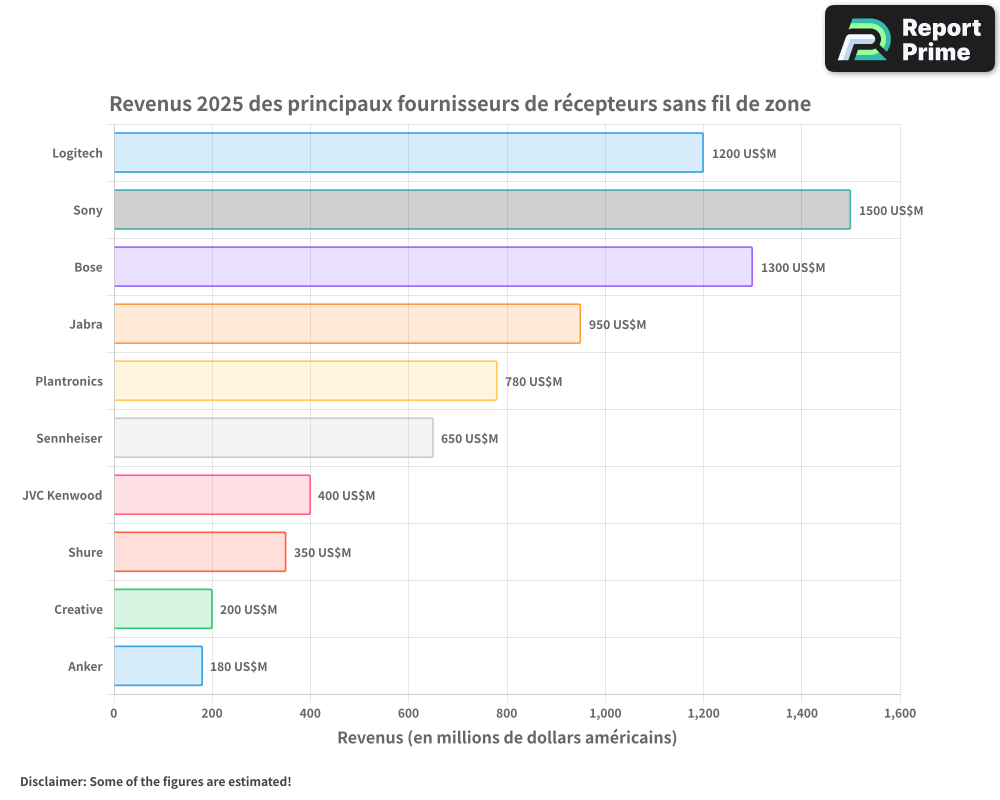This screenshot has width=1000, height=800.
Task: Click the purple Bose bar
Action: pos(433,267)
